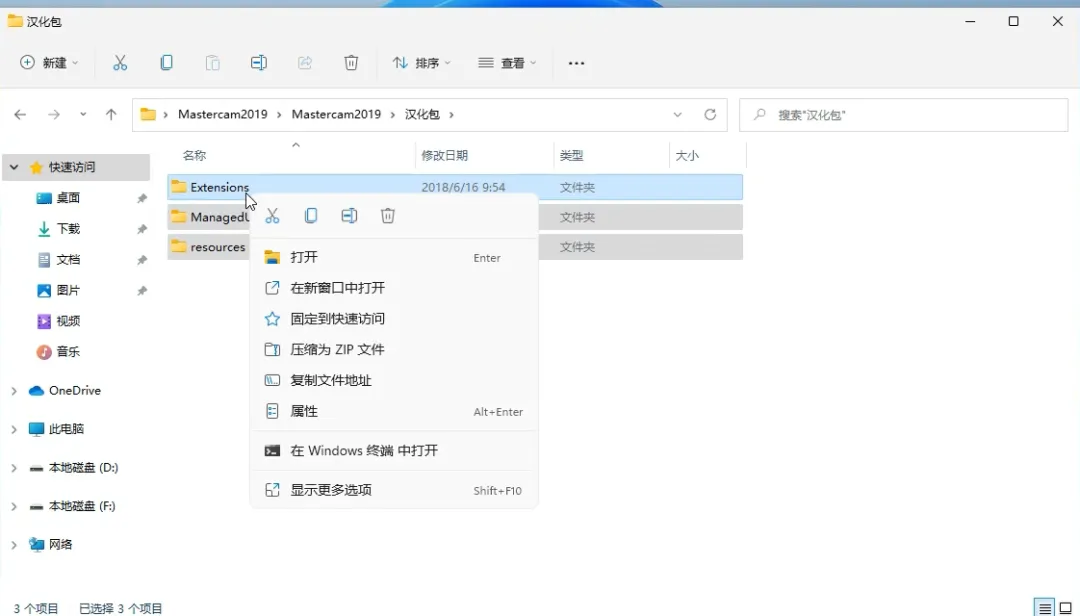Screen dimensions: 1080x616
Task: Choose Open in Windows Terminal
Action: [x=393, y=451]
